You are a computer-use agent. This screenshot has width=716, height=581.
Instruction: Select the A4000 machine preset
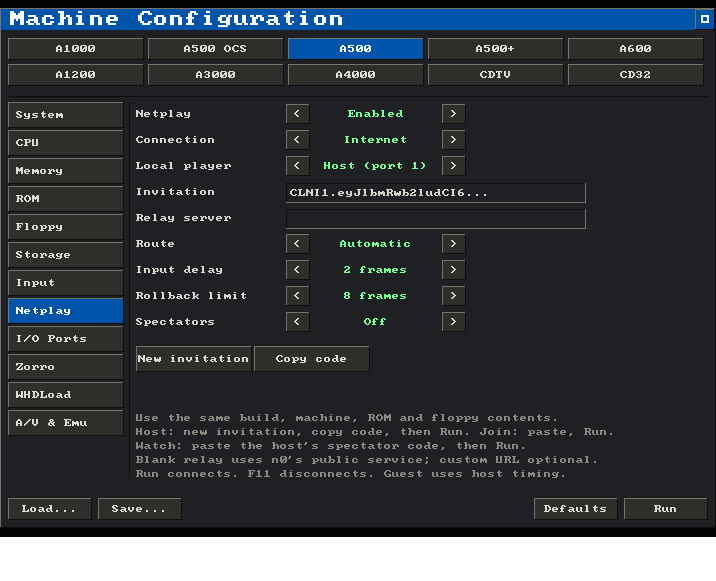[x=355, y=75]
